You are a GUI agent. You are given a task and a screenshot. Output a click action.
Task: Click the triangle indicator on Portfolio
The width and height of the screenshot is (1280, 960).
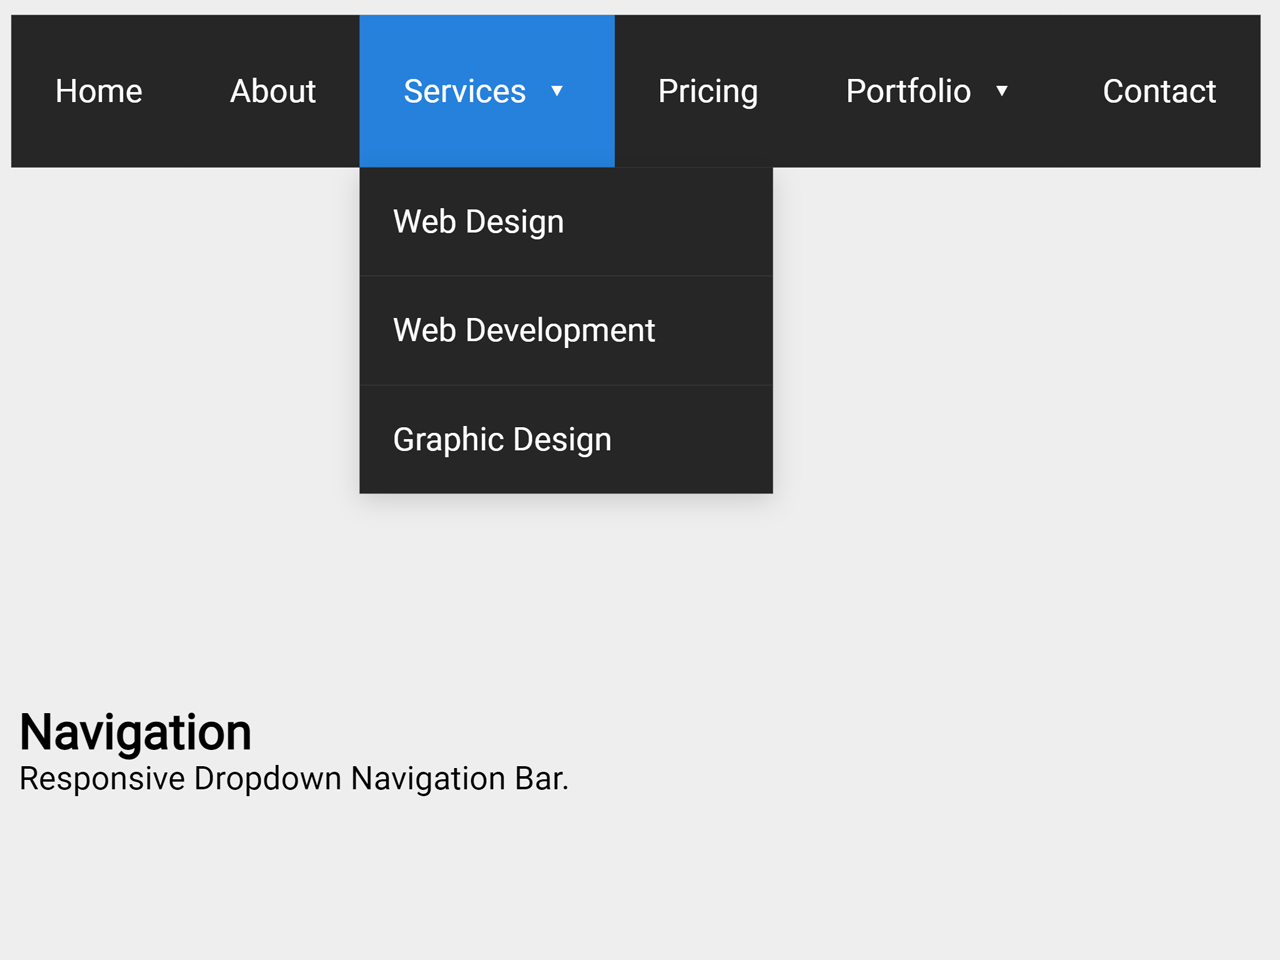pos(1003,91)
